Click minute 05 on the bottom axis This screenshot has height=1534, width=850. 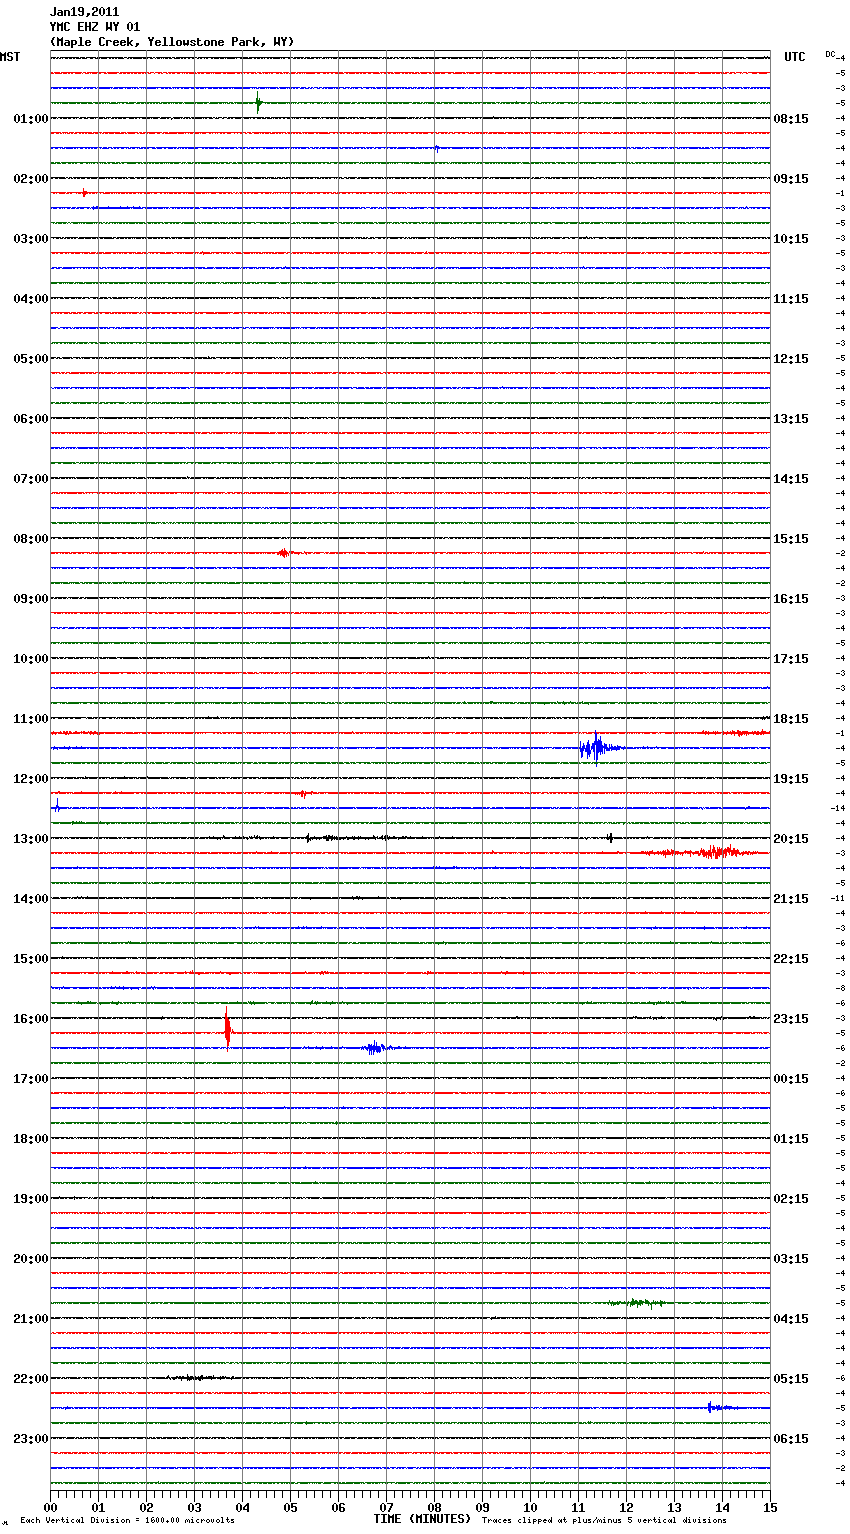click(290, 1507)
